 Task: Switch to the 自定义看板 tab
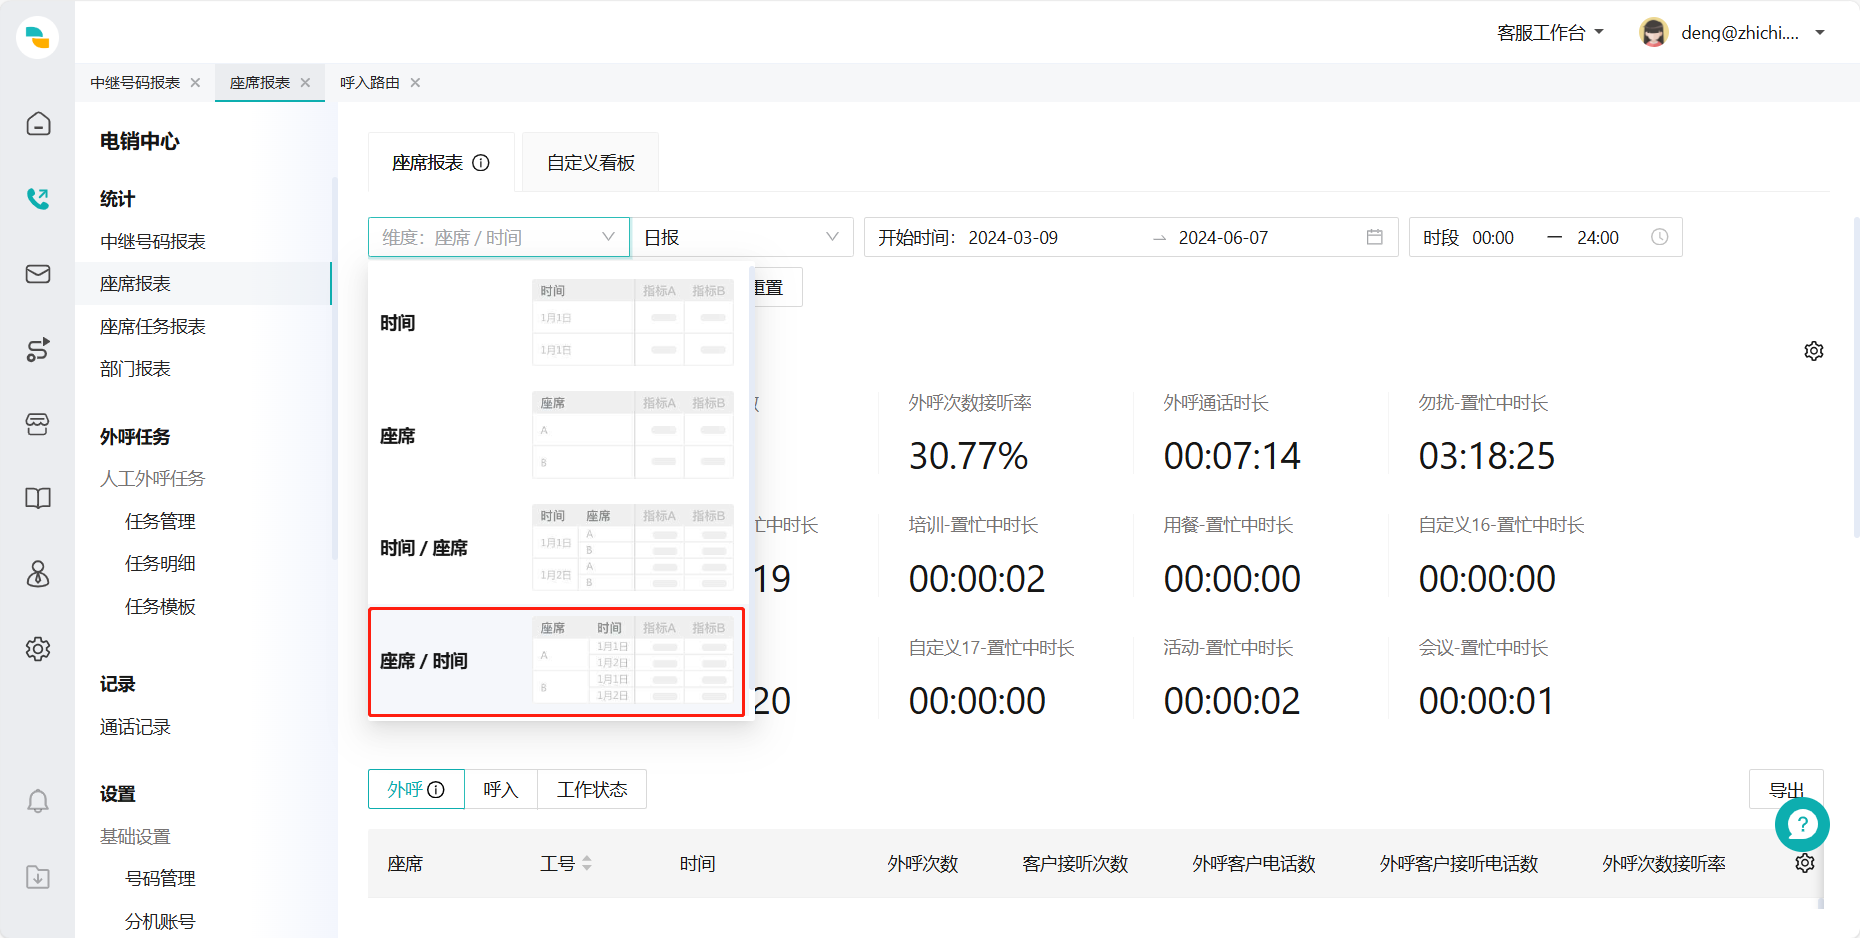590,163
